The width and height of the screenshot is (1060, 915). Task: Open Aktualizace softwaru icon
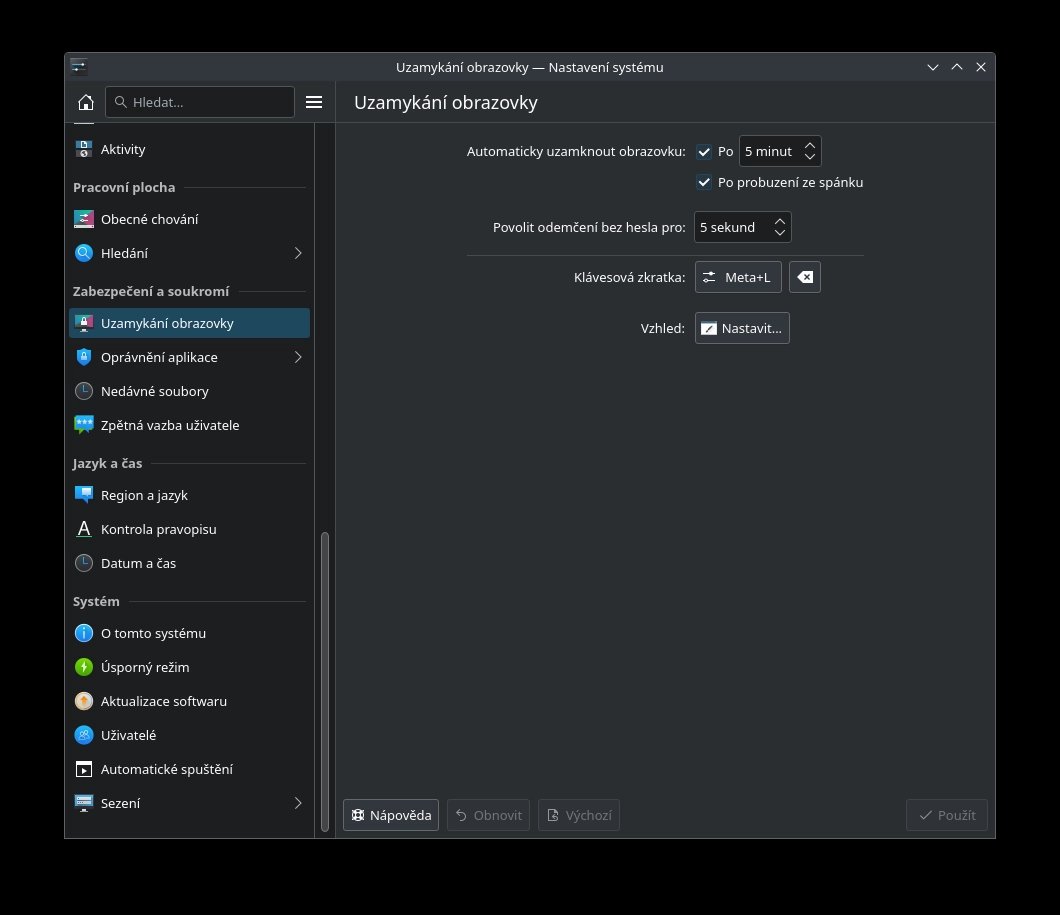(84, 701)
